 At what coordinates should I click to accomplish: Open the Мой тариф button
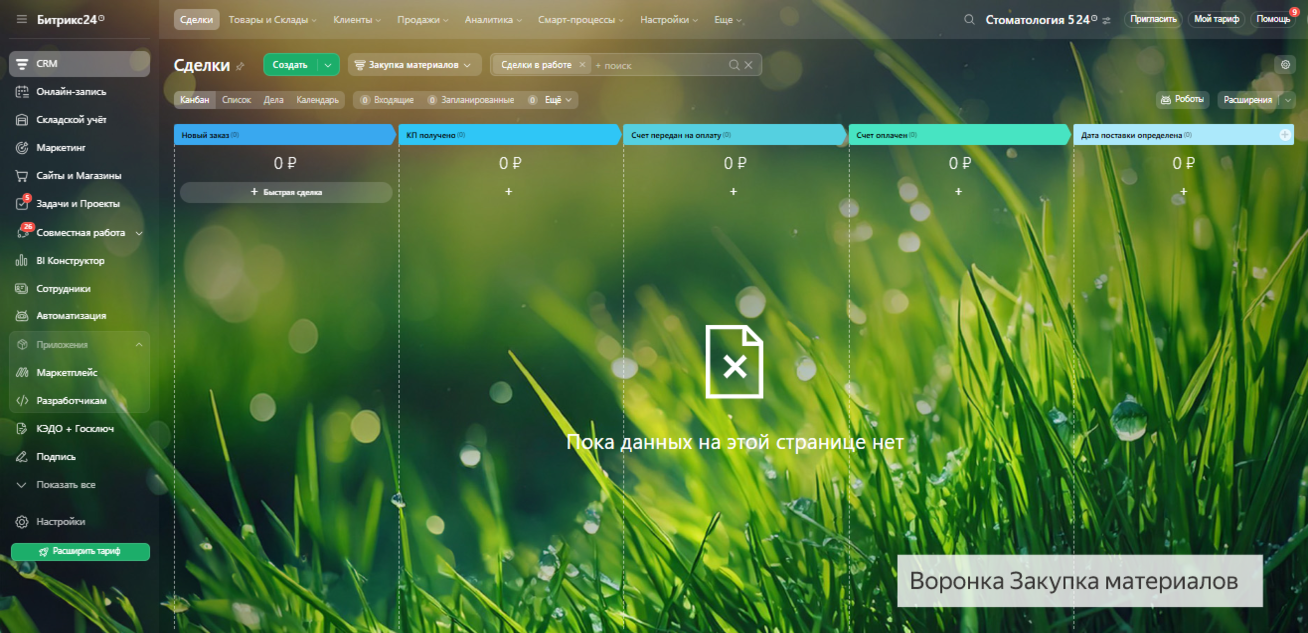[x=1216, y=19]
